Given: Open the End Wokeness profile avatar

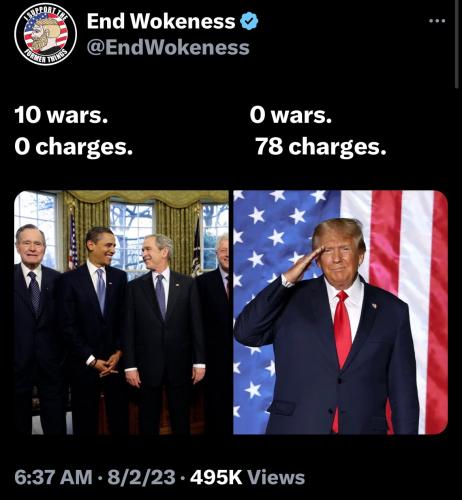Looking at the screenshot, I should [x=46, y=34].
